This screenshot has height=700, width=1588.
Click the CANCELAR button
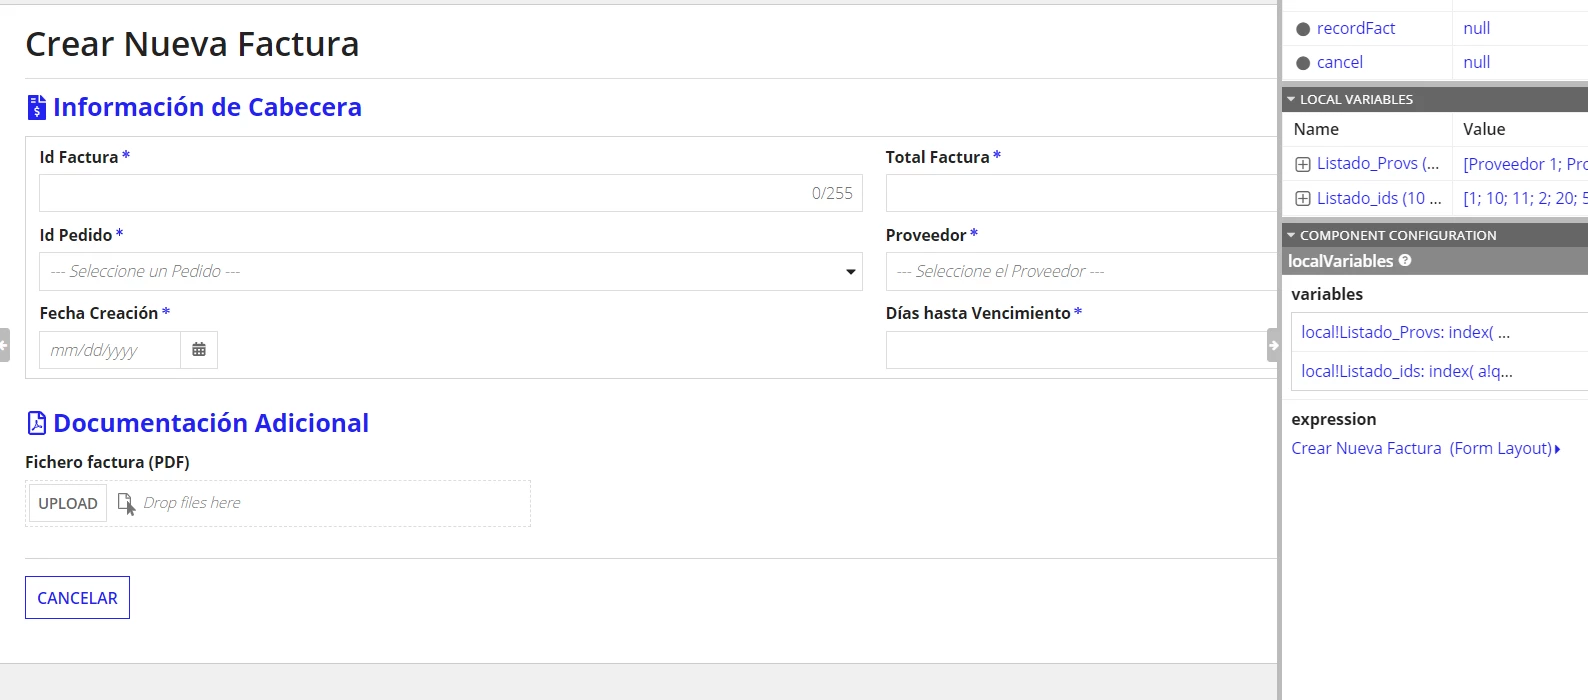77,598
